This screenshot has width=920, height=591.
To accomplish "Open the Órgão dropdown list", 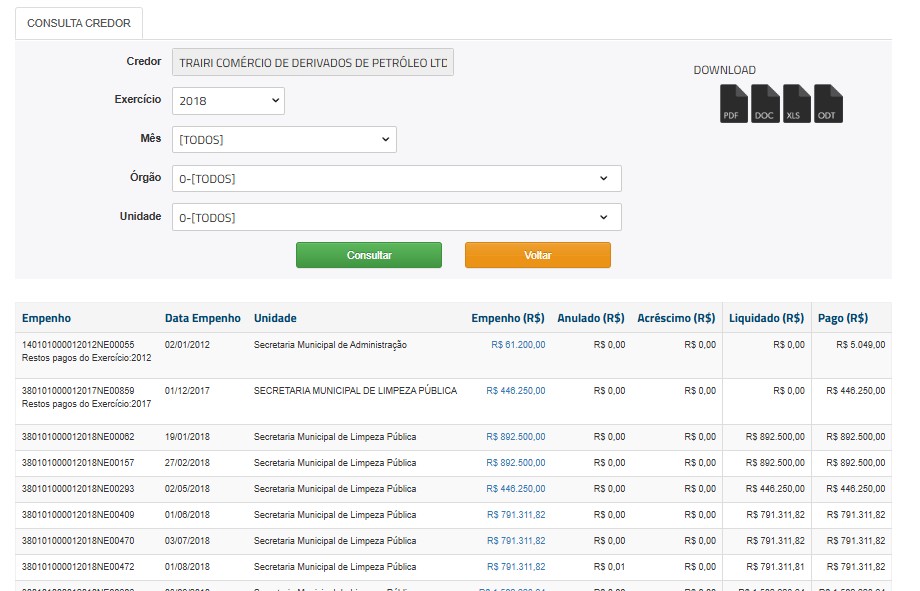I will pos(396,179).
